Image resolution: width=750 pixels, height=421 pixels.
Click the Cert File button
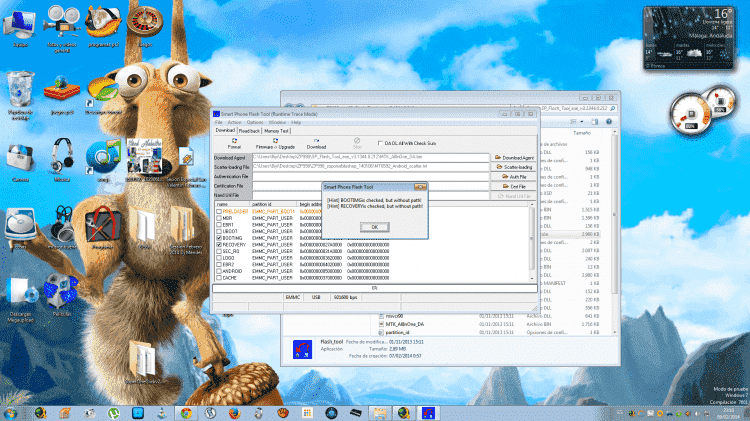[514, 186]
